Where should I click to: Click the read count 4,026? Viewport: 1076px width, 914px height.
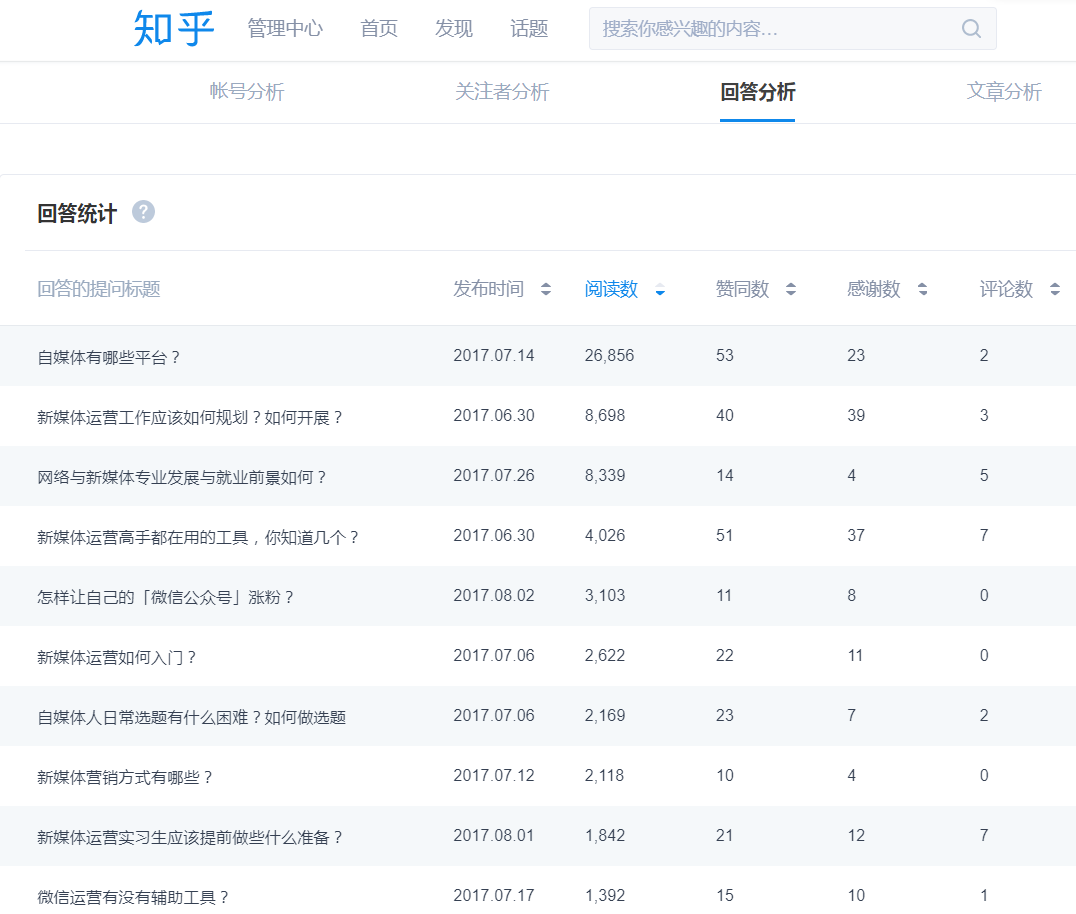point(605,535)
